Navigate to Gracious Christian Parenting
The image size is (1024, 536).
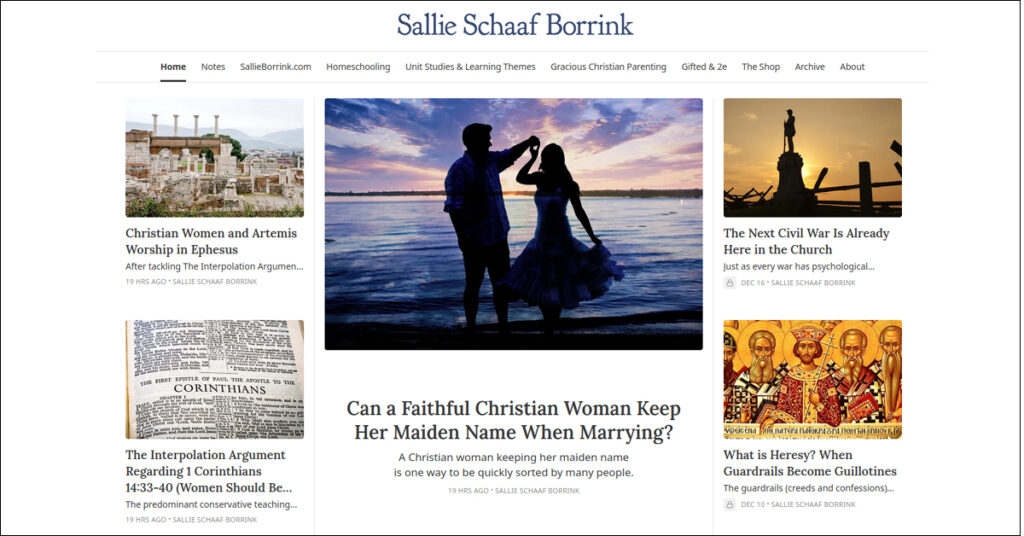tap(608, 67)
